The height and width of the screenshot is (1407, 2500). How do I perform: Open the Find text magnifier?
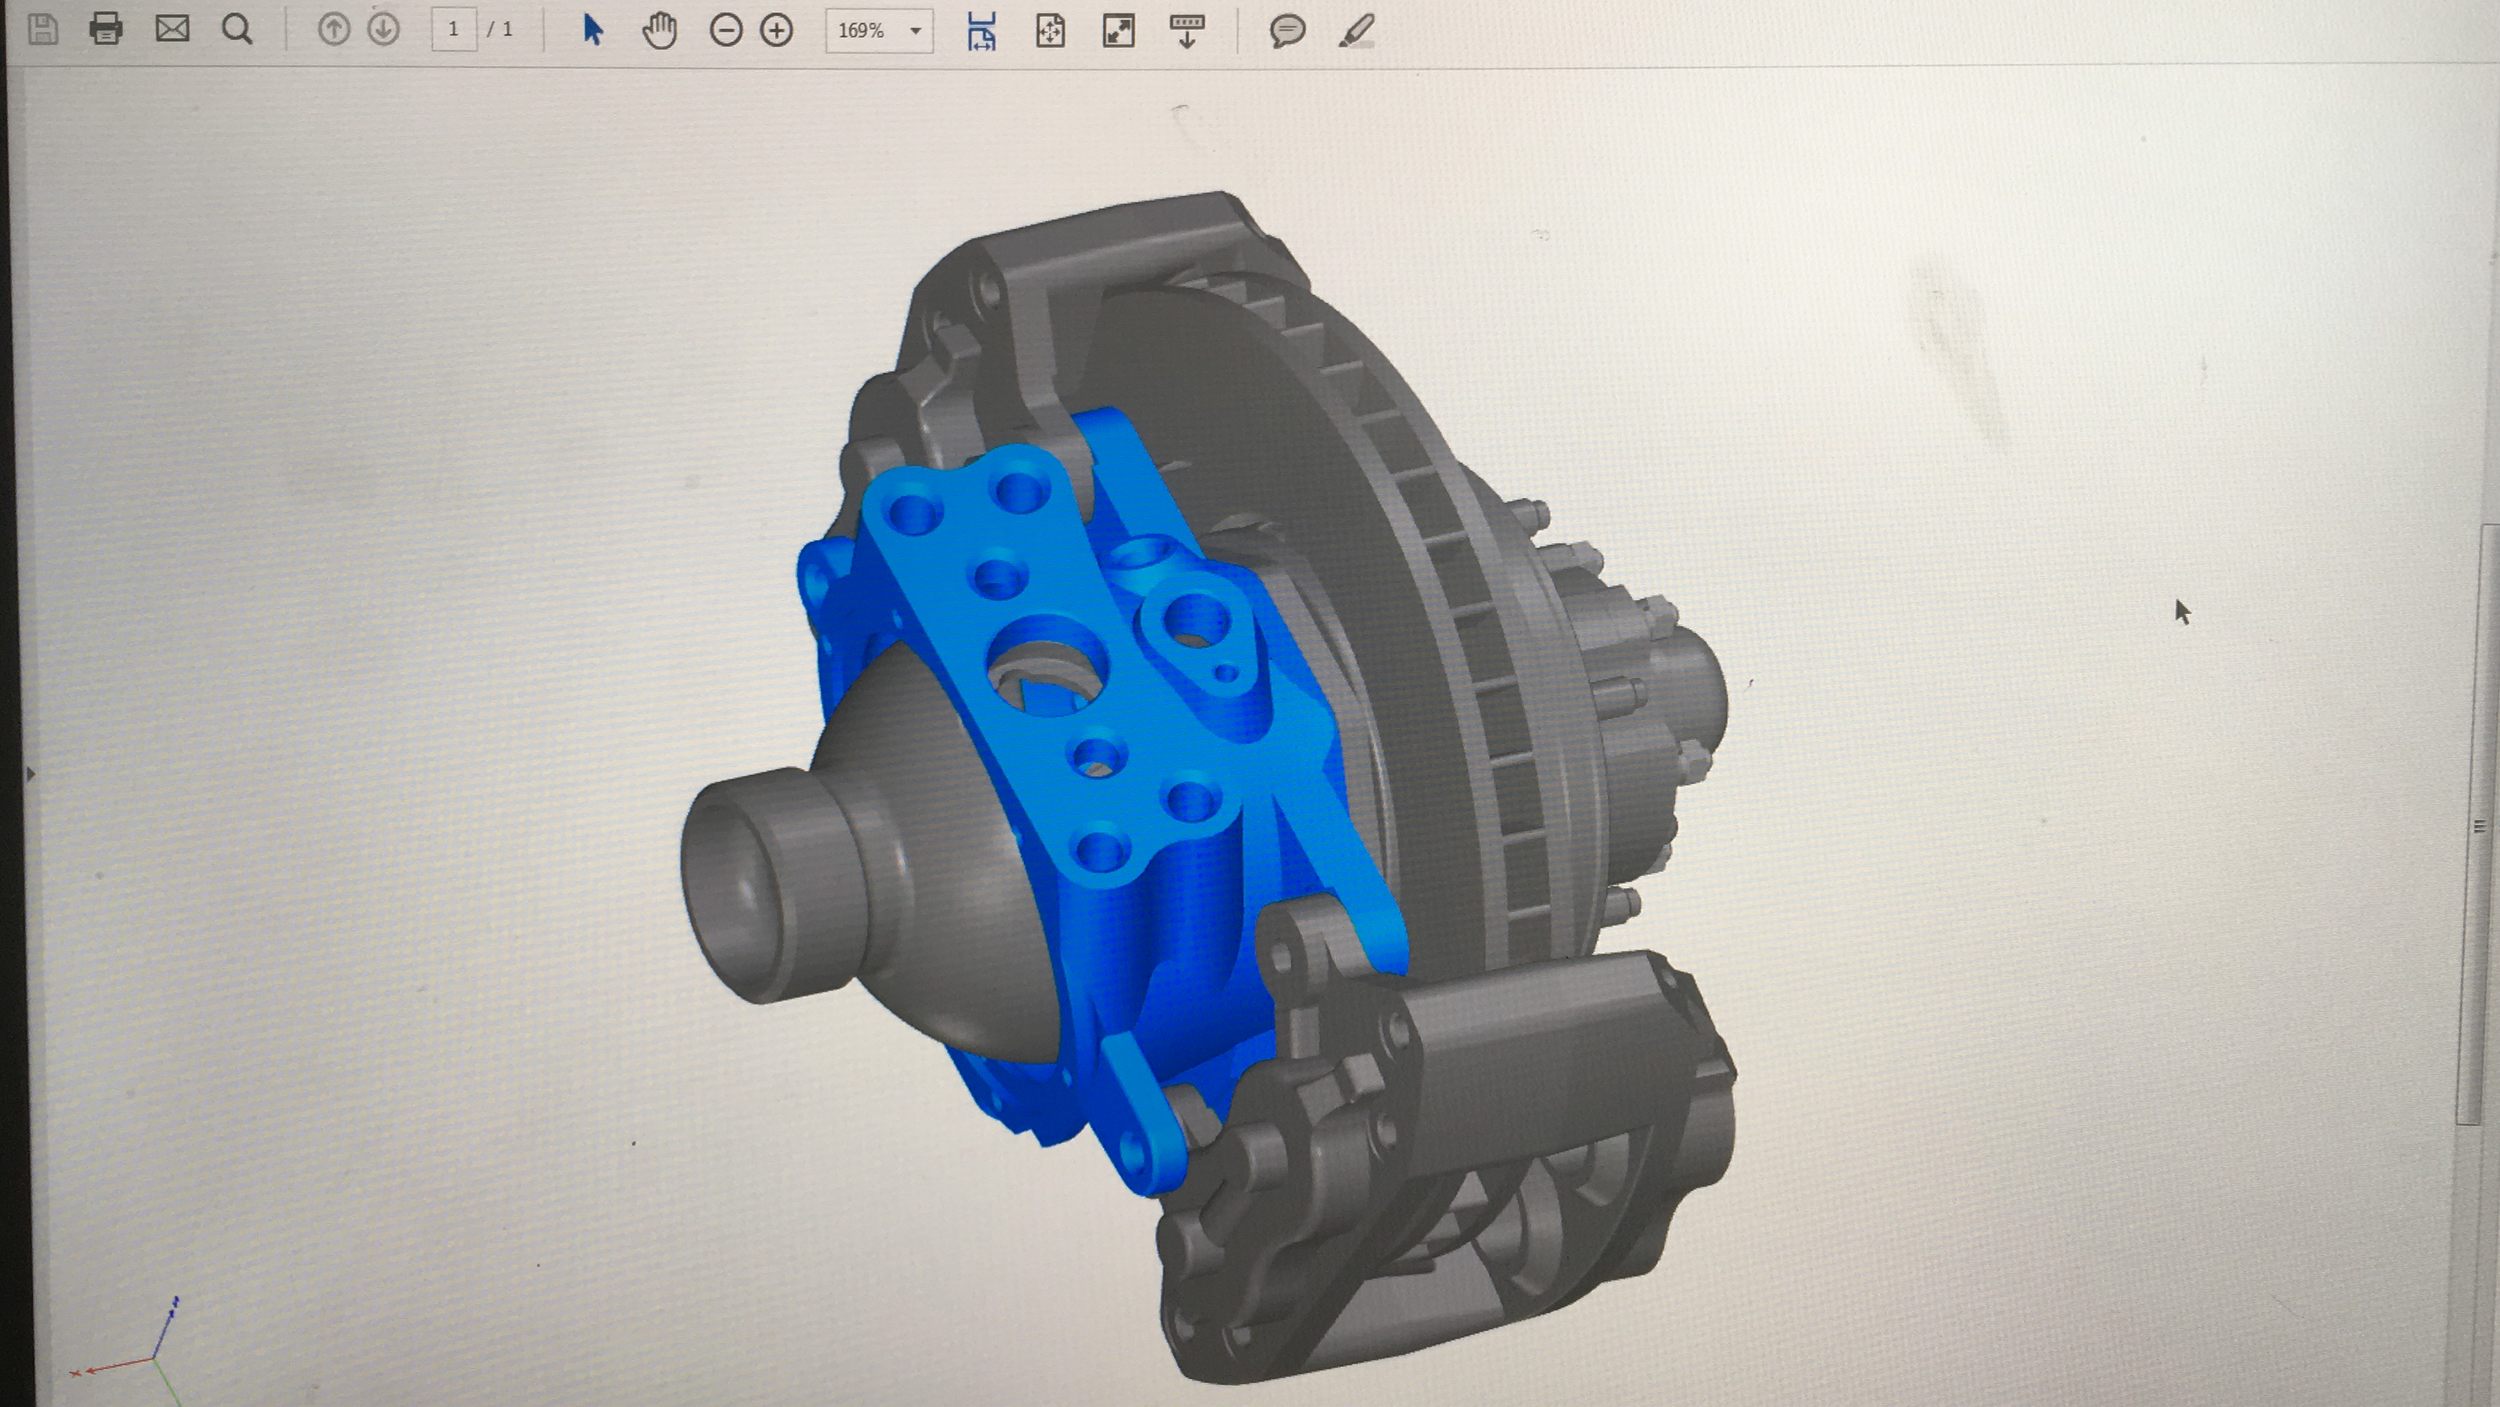237,30
